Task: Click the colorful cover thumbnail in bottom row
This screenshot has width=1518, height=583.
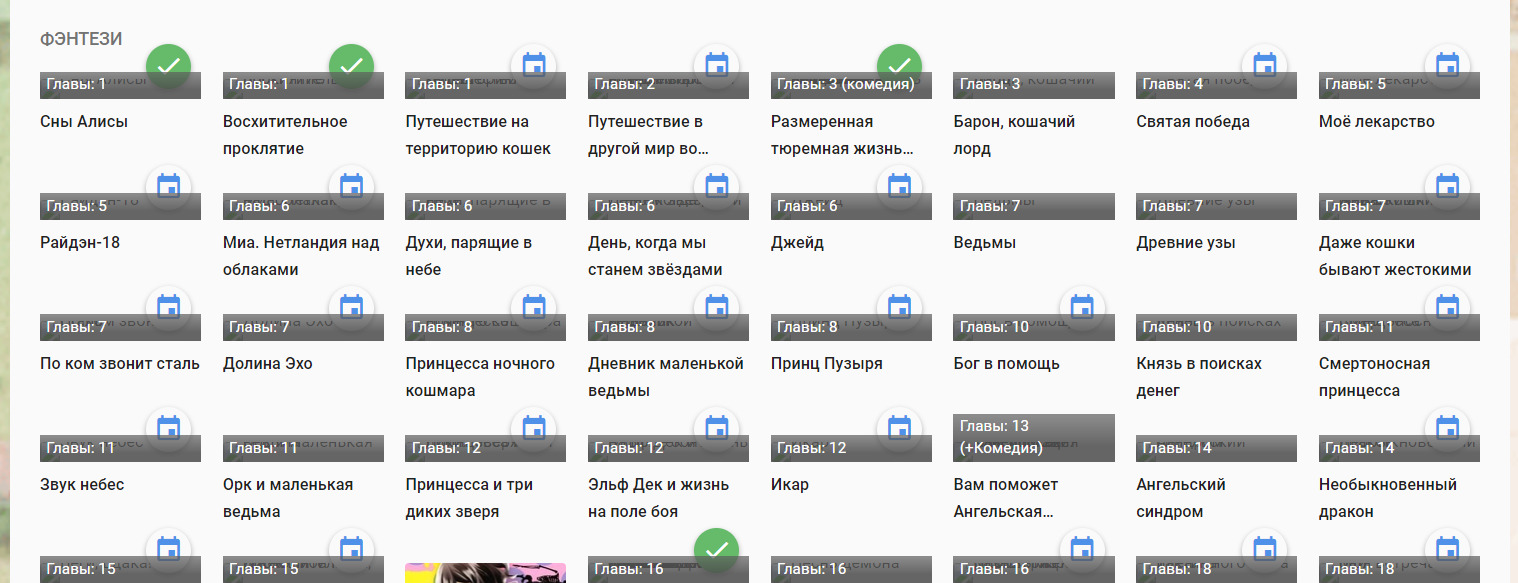Action: [485, 572]
